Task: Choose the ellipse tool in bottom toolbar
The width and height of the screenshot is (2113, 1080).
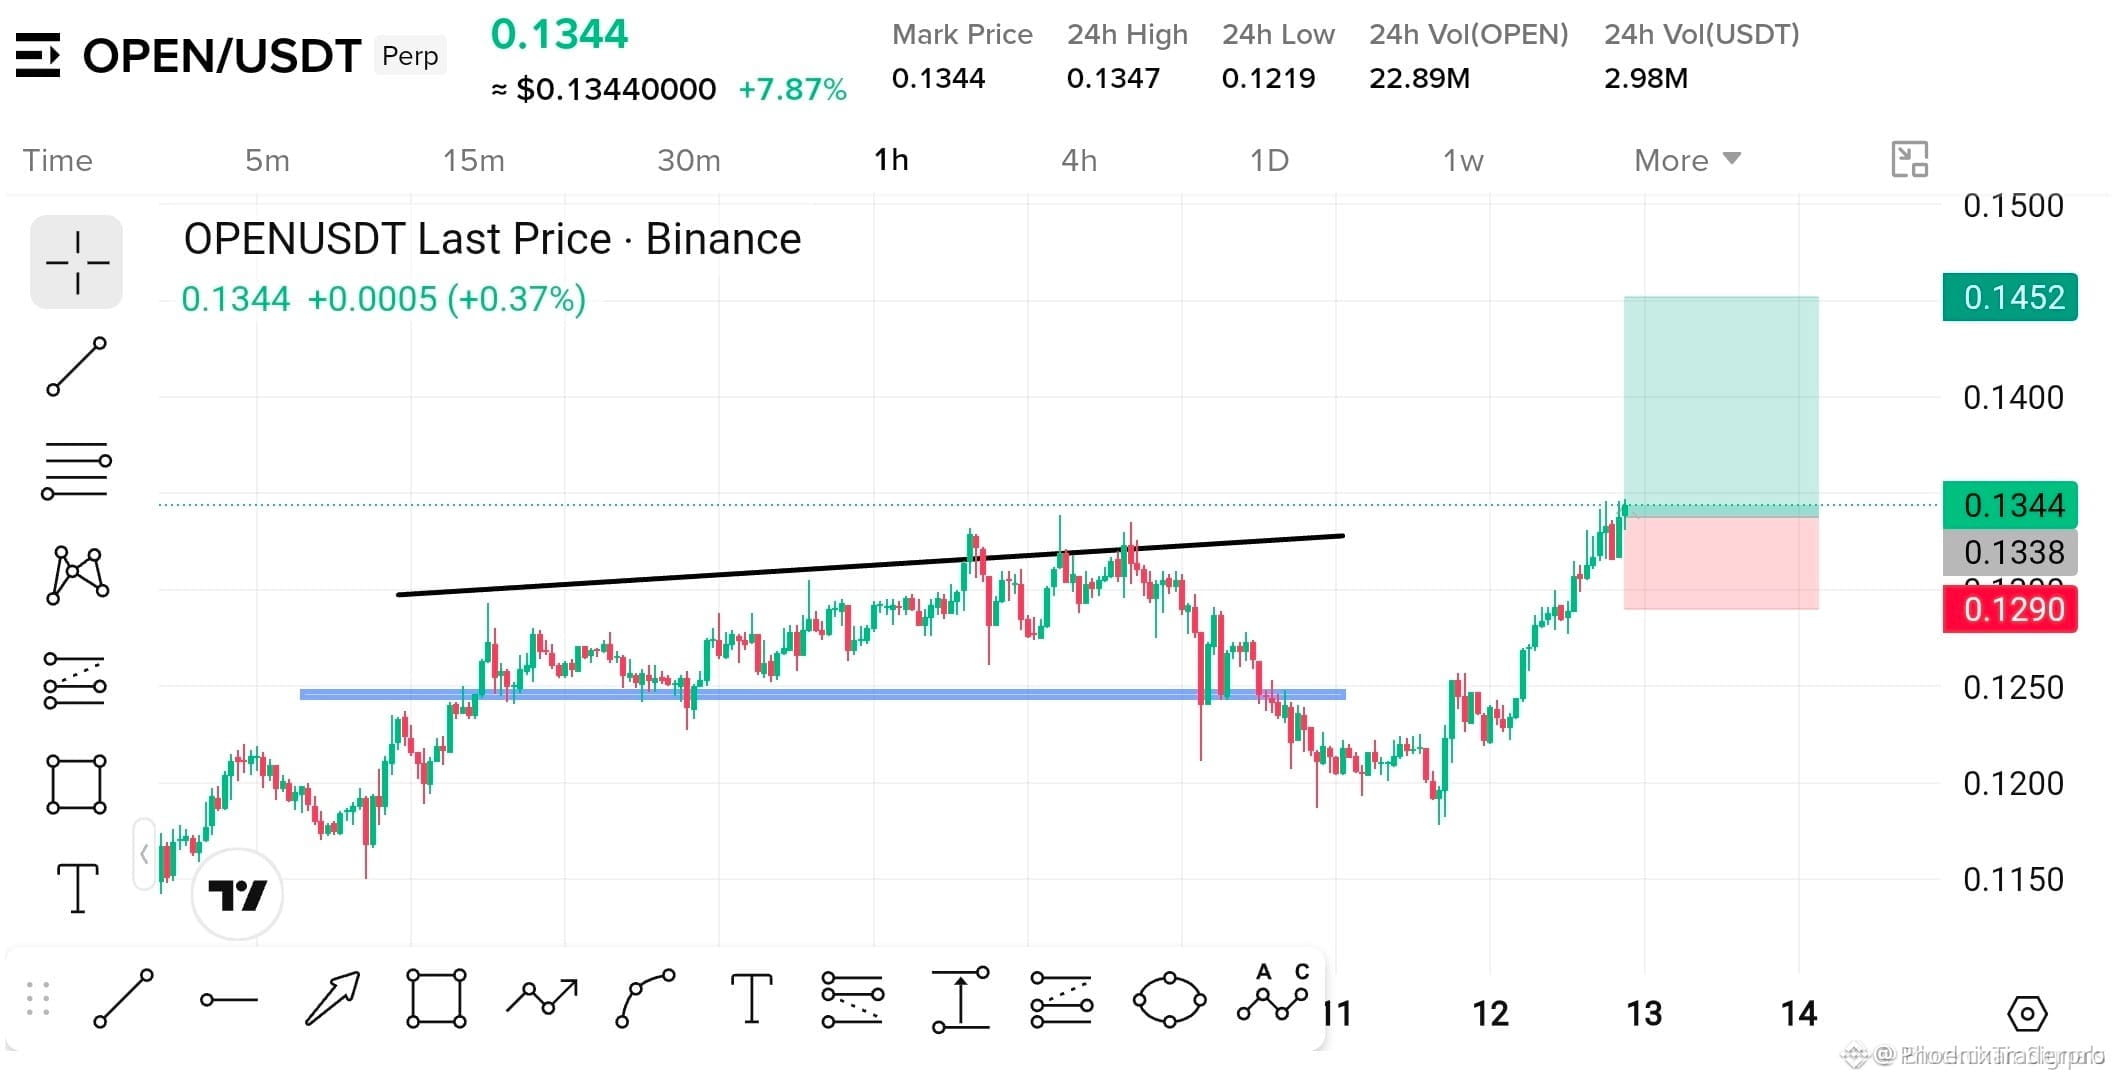Action: [1169, 999]
